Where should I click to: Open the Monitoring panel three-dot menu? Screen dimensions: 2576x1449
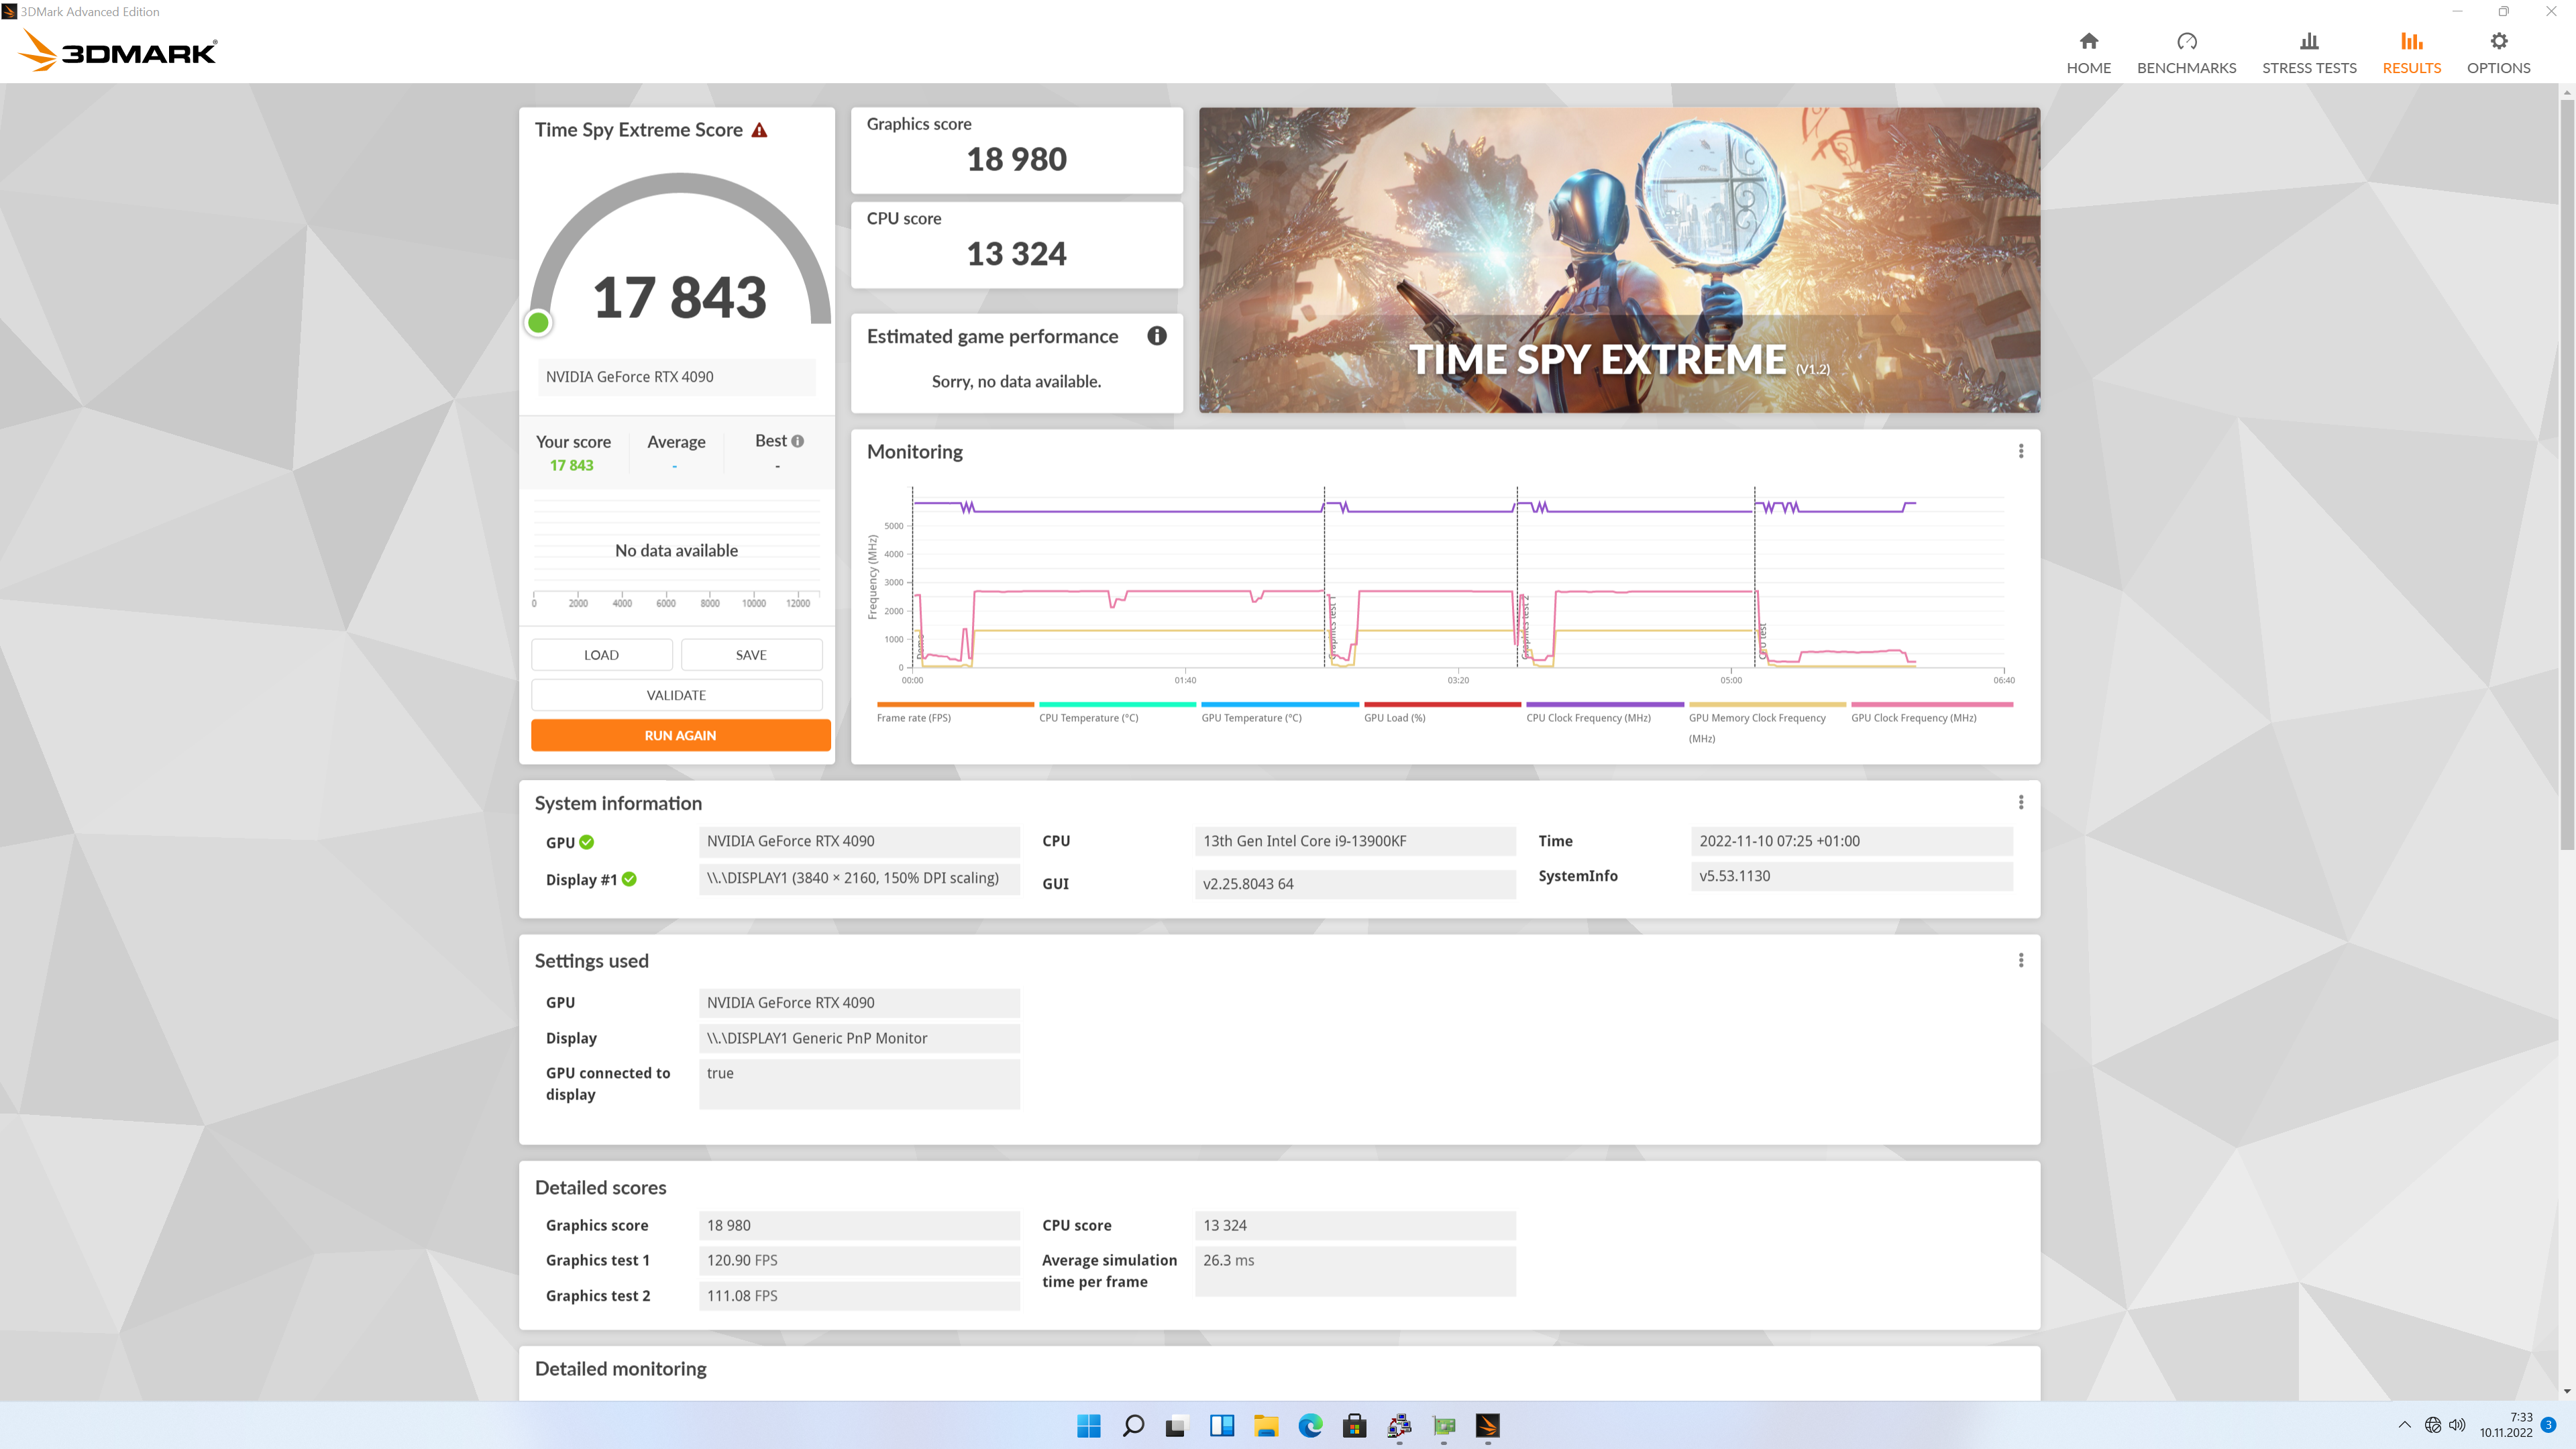coord(2020,451)
